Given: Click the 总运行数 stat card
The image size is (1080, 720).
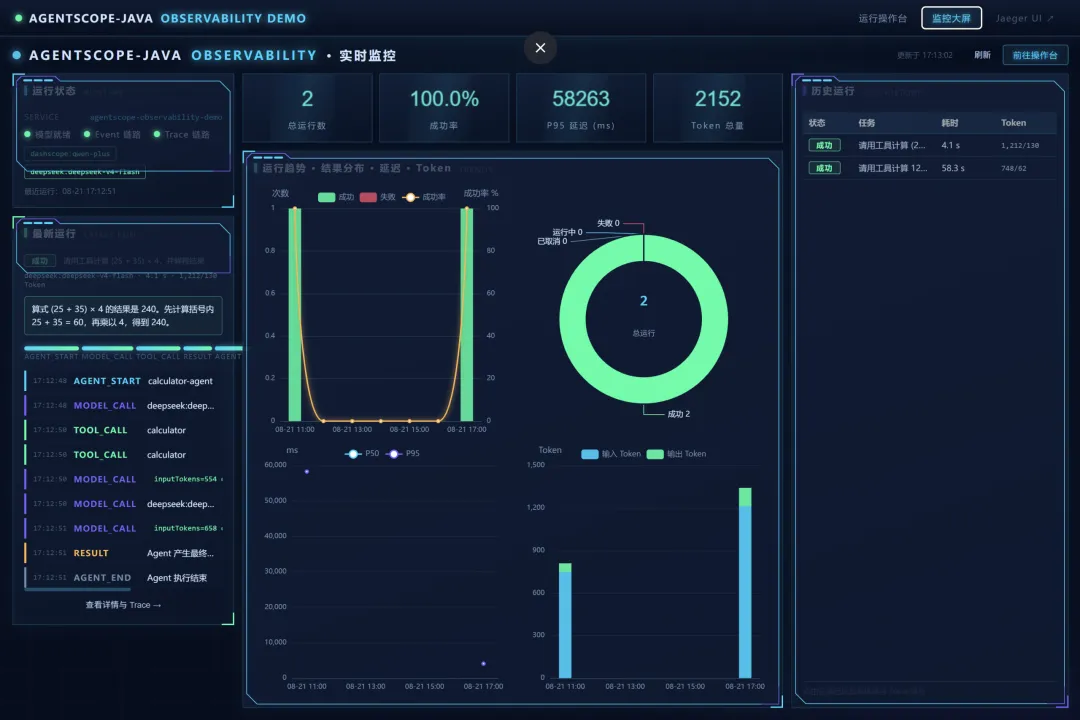Looking at the screenshot, I should 307,108.
